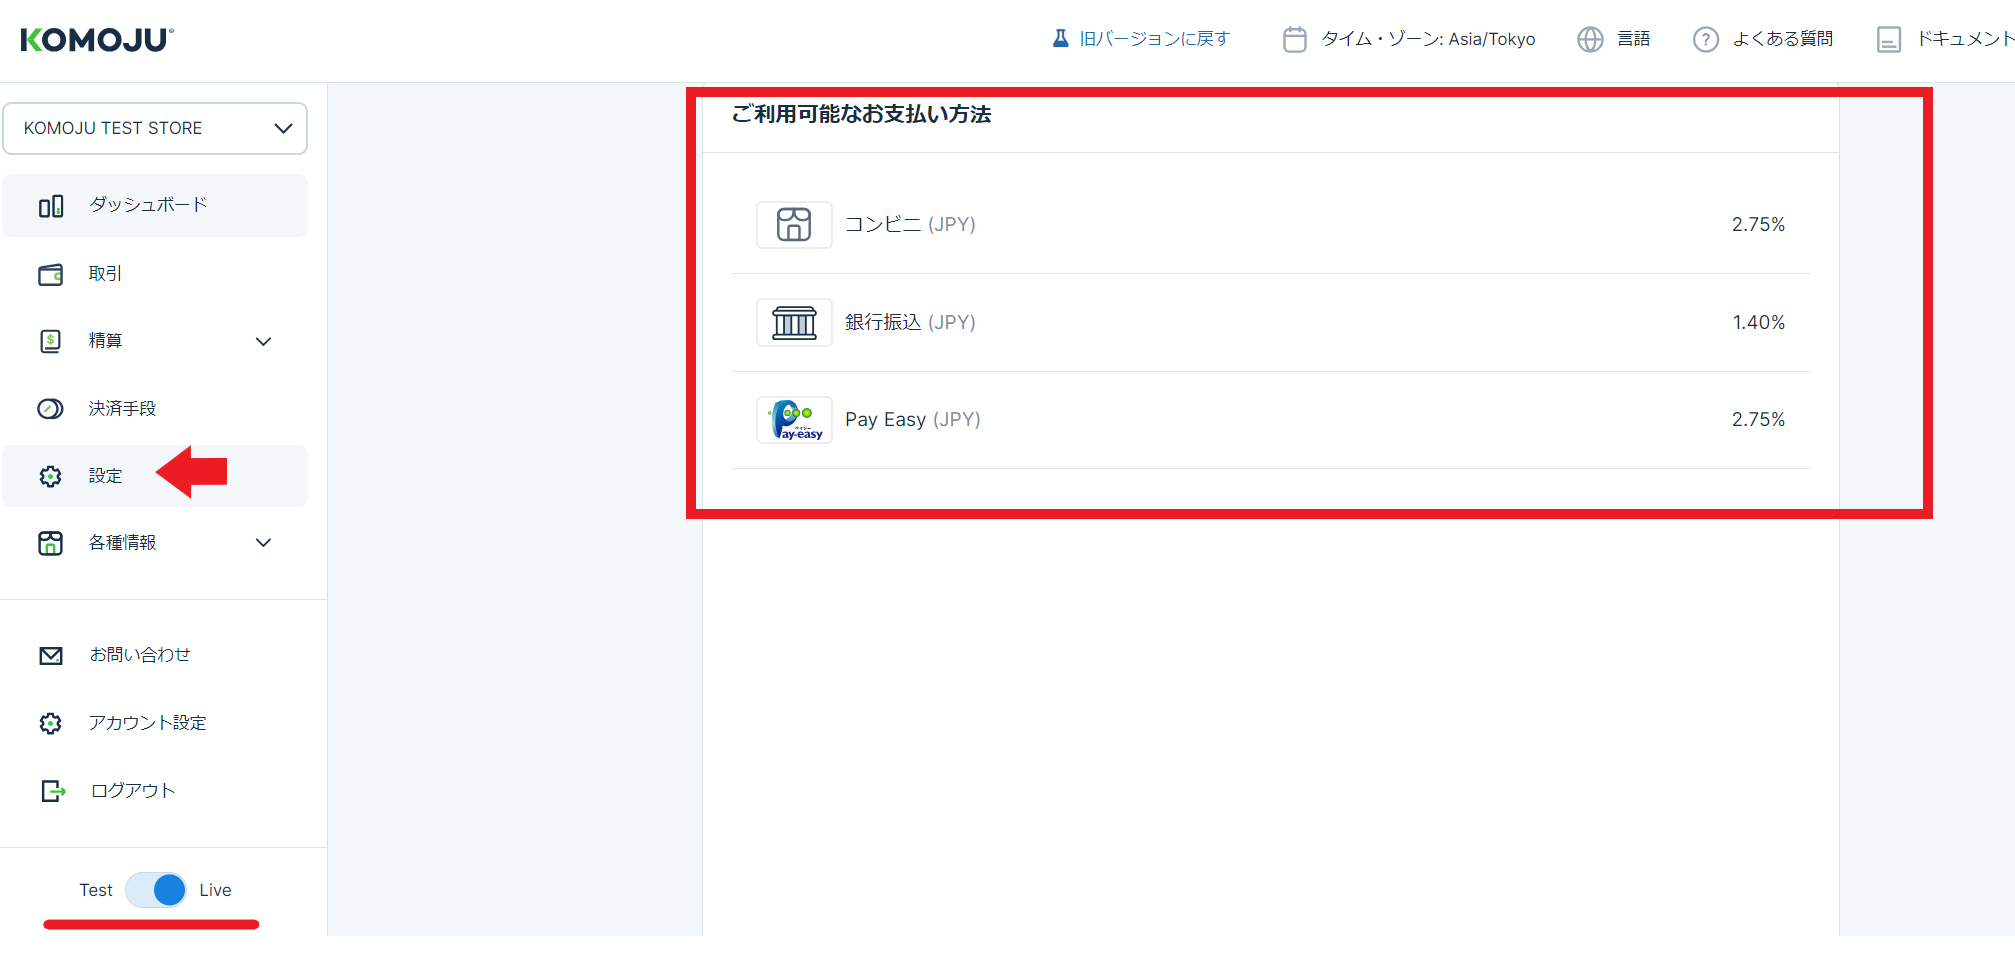Click the ログアウト exit icon

coord(52,791)
